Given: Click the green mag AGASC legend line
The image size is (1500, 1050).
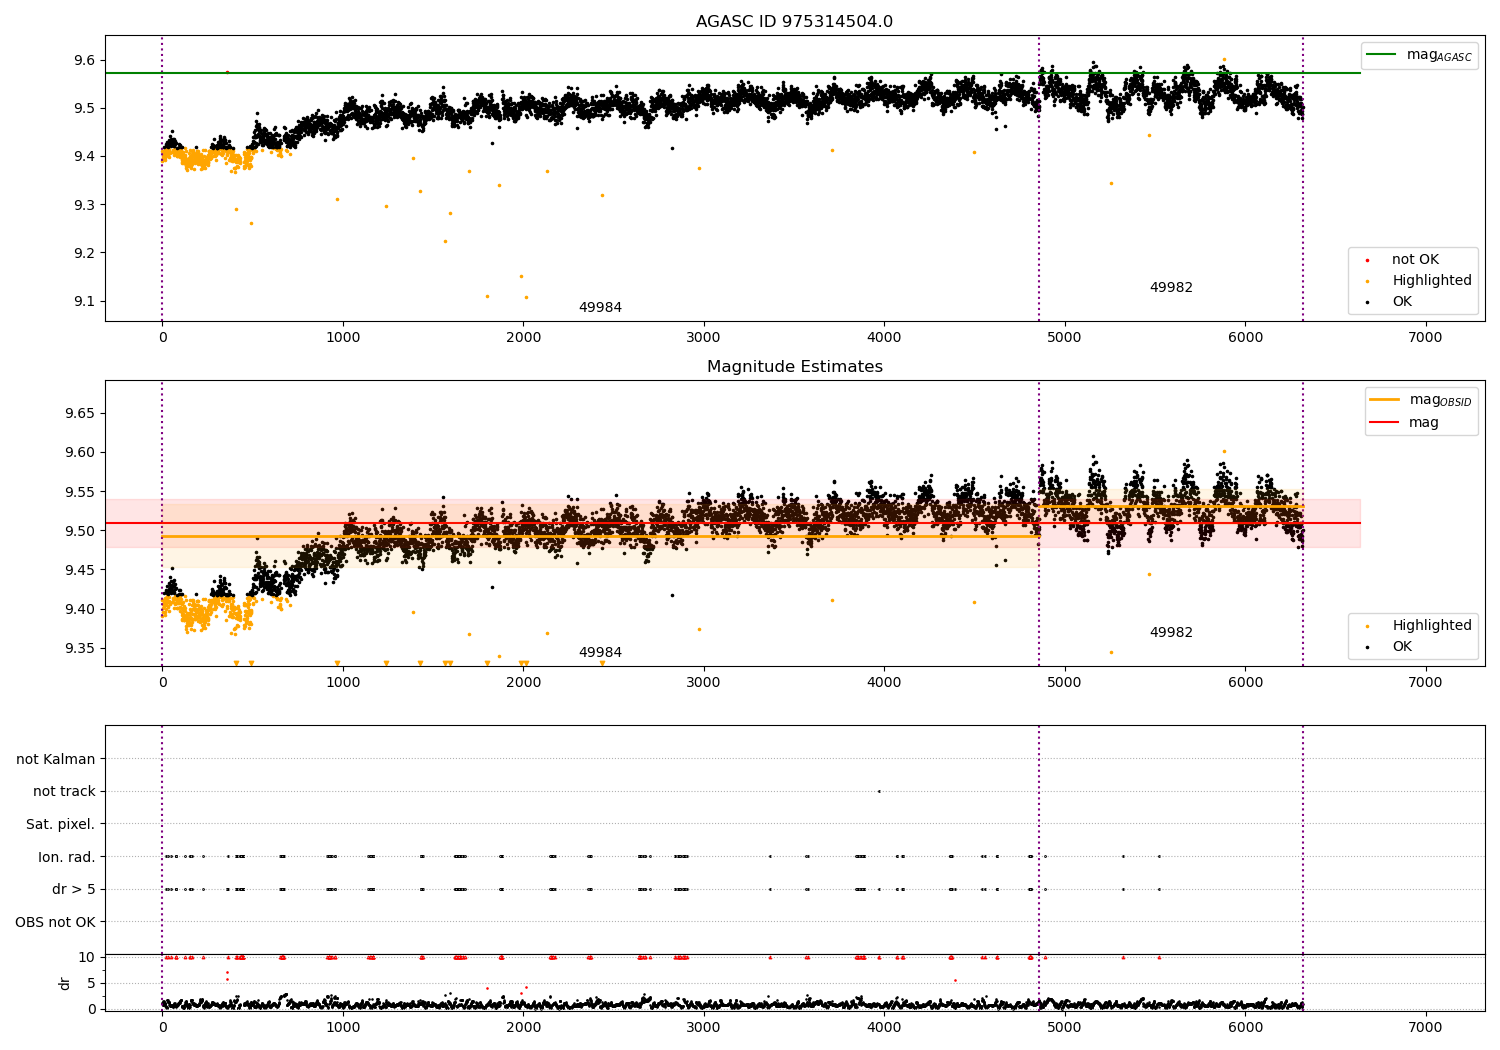Looking at the screenshot, I should [1381, 55].
